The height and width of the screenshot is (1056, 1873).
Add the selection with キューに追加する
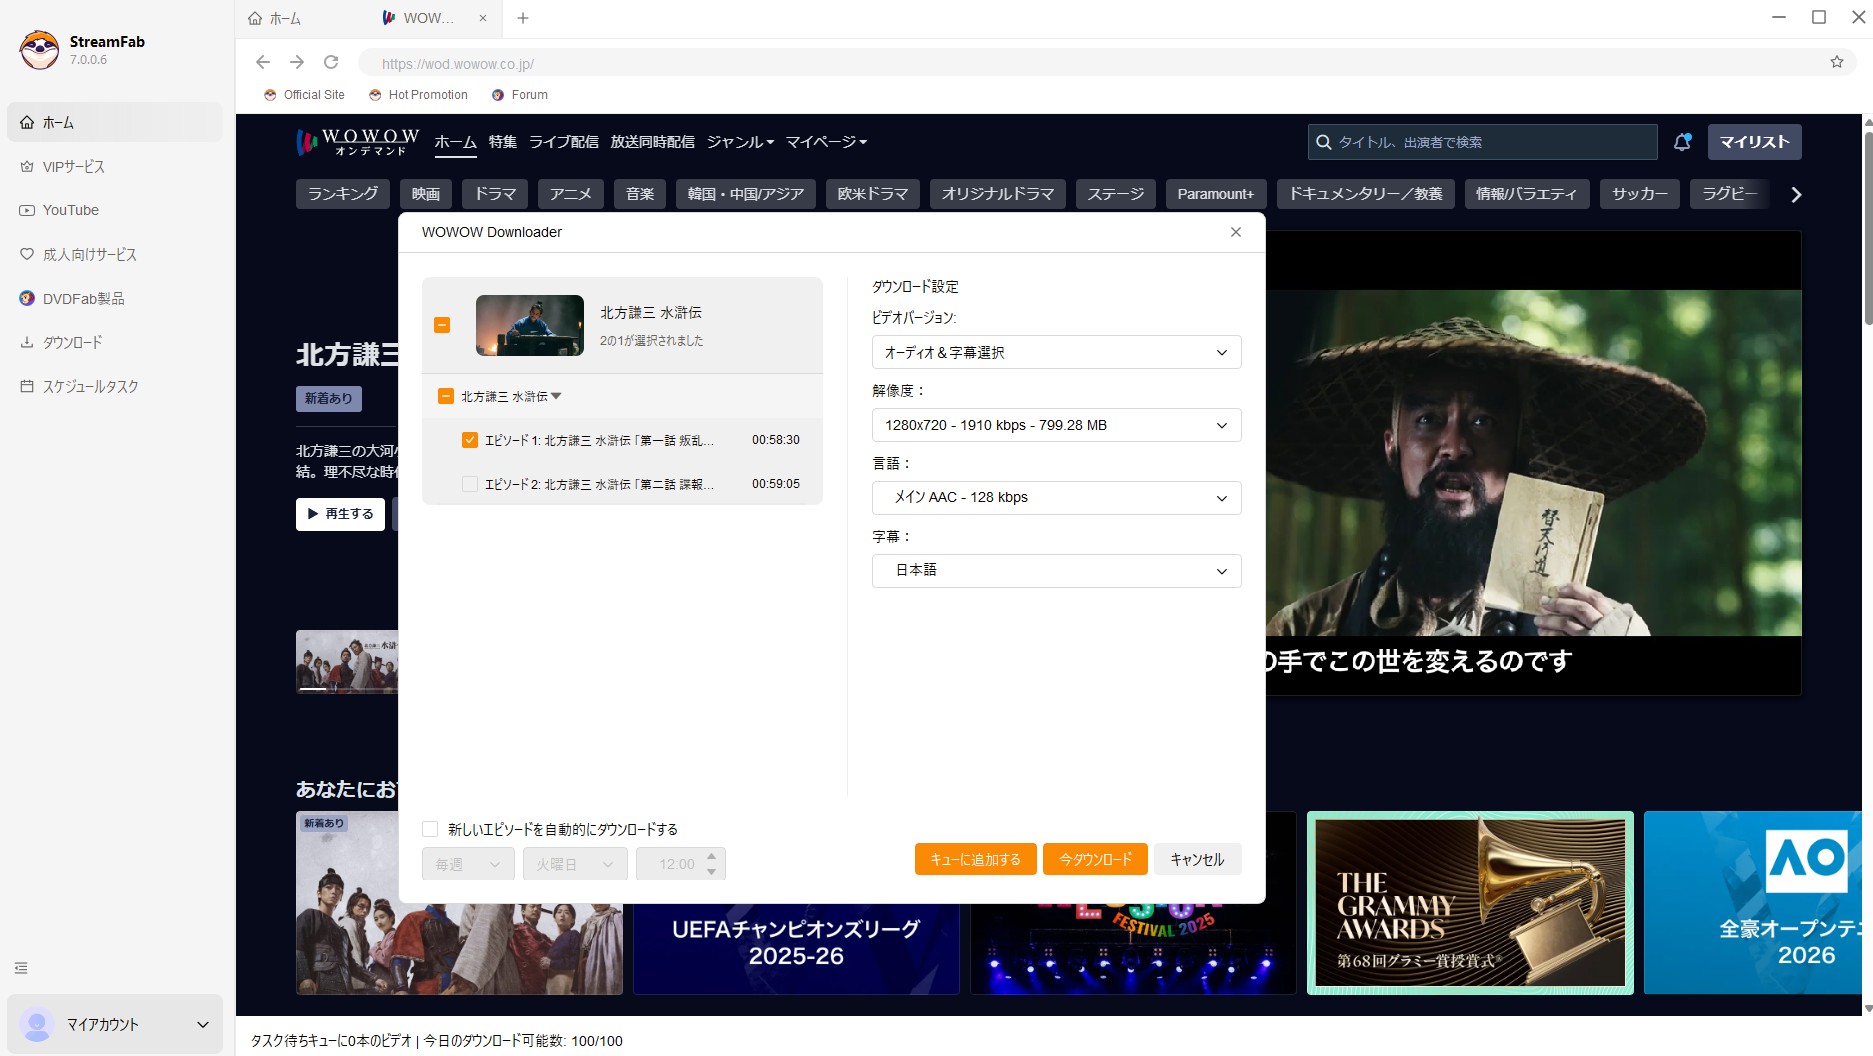(975, 859)
